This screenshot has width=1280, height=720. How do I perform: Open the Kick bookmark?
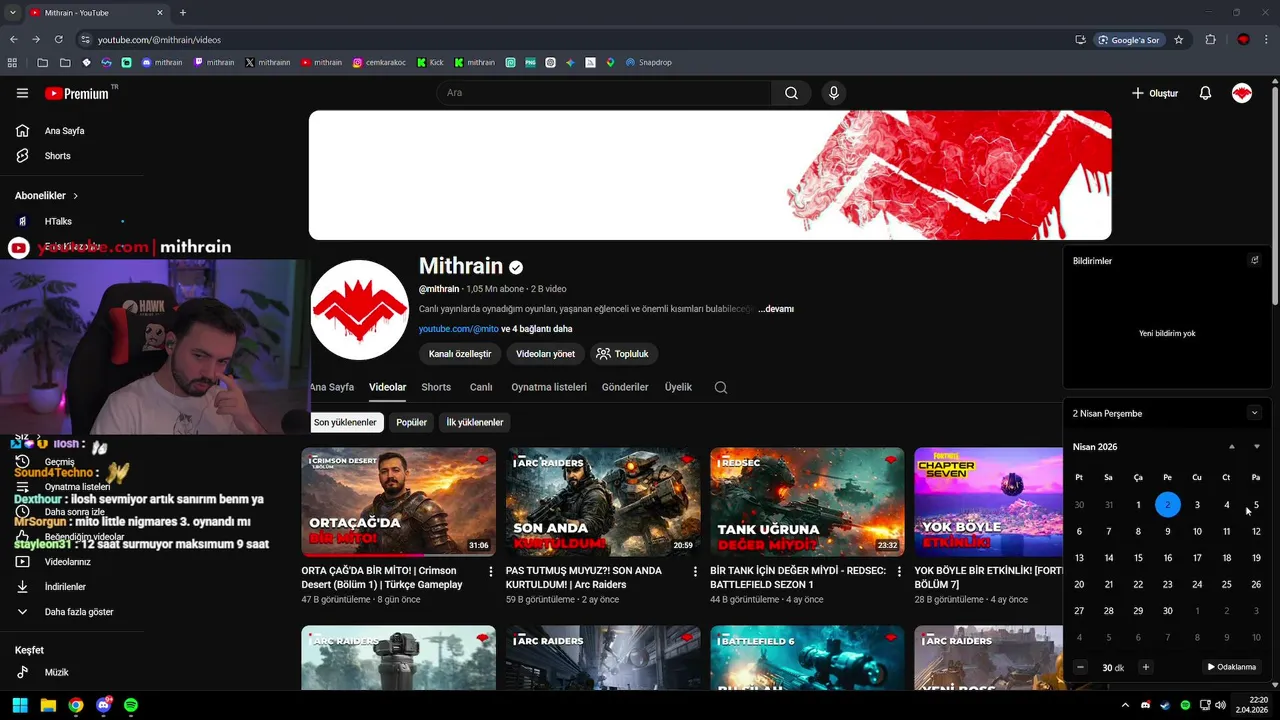(430, 62)
